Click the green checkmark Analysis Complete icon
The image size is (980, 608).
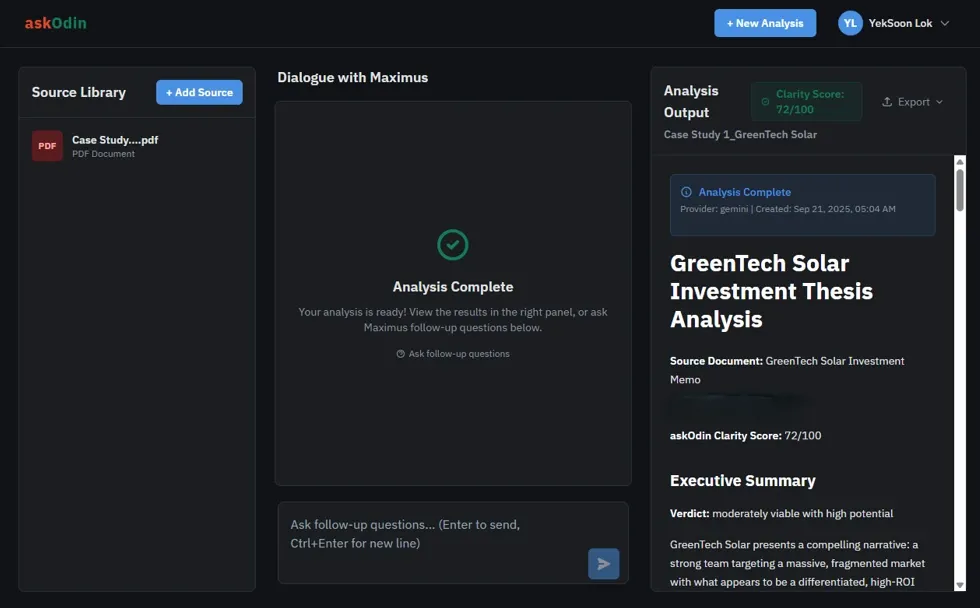click(x=453, y=244)
